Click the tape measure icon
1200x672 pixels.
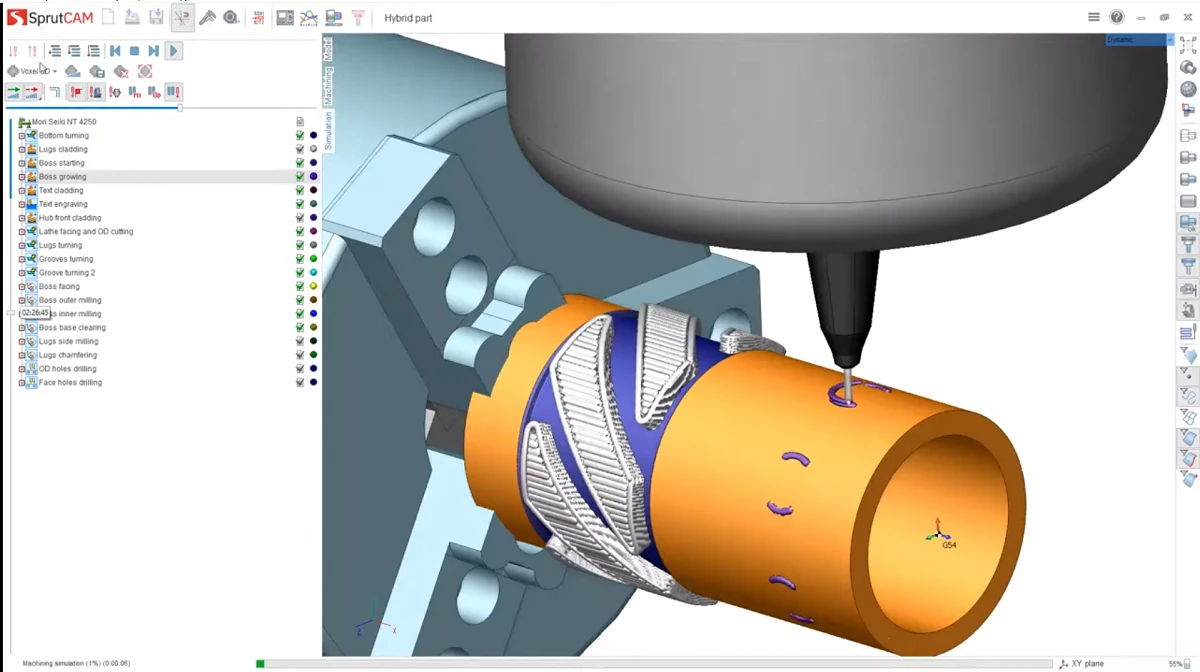[231, 17]
